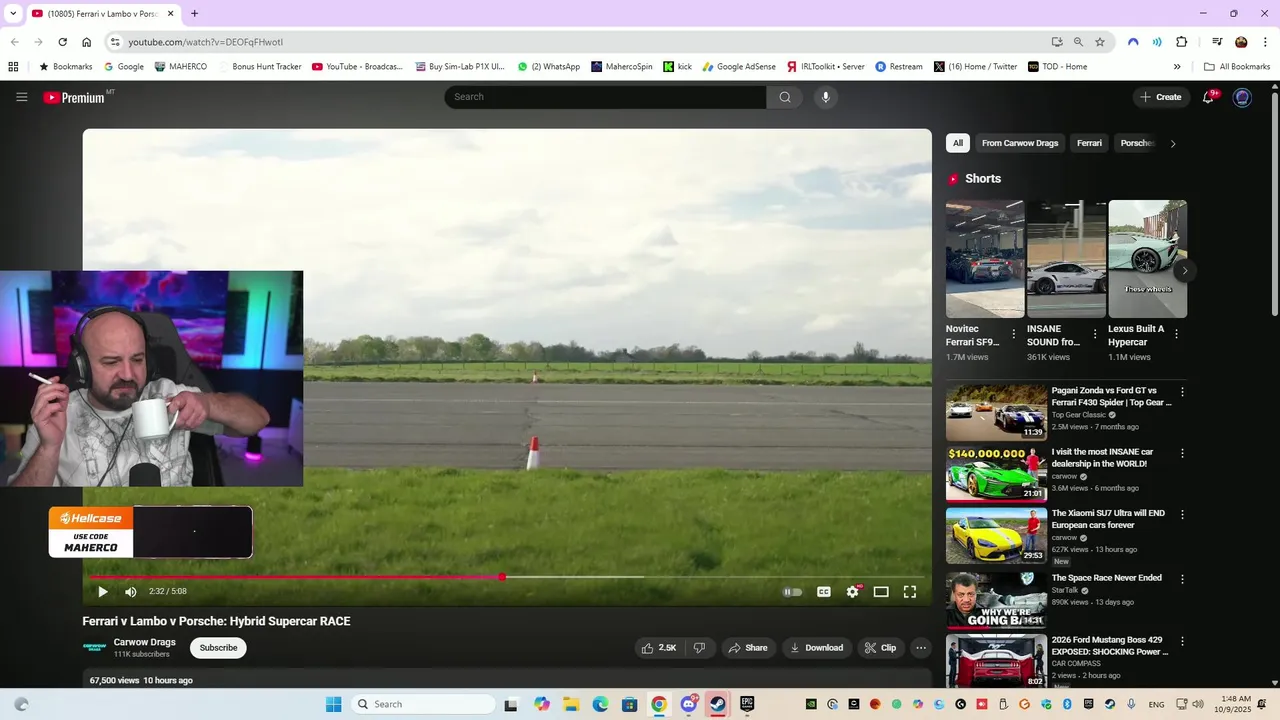Go to YouTube Premium home logo
The height and width of the screenshot is (720, 1280).
(x=75, y=97)
